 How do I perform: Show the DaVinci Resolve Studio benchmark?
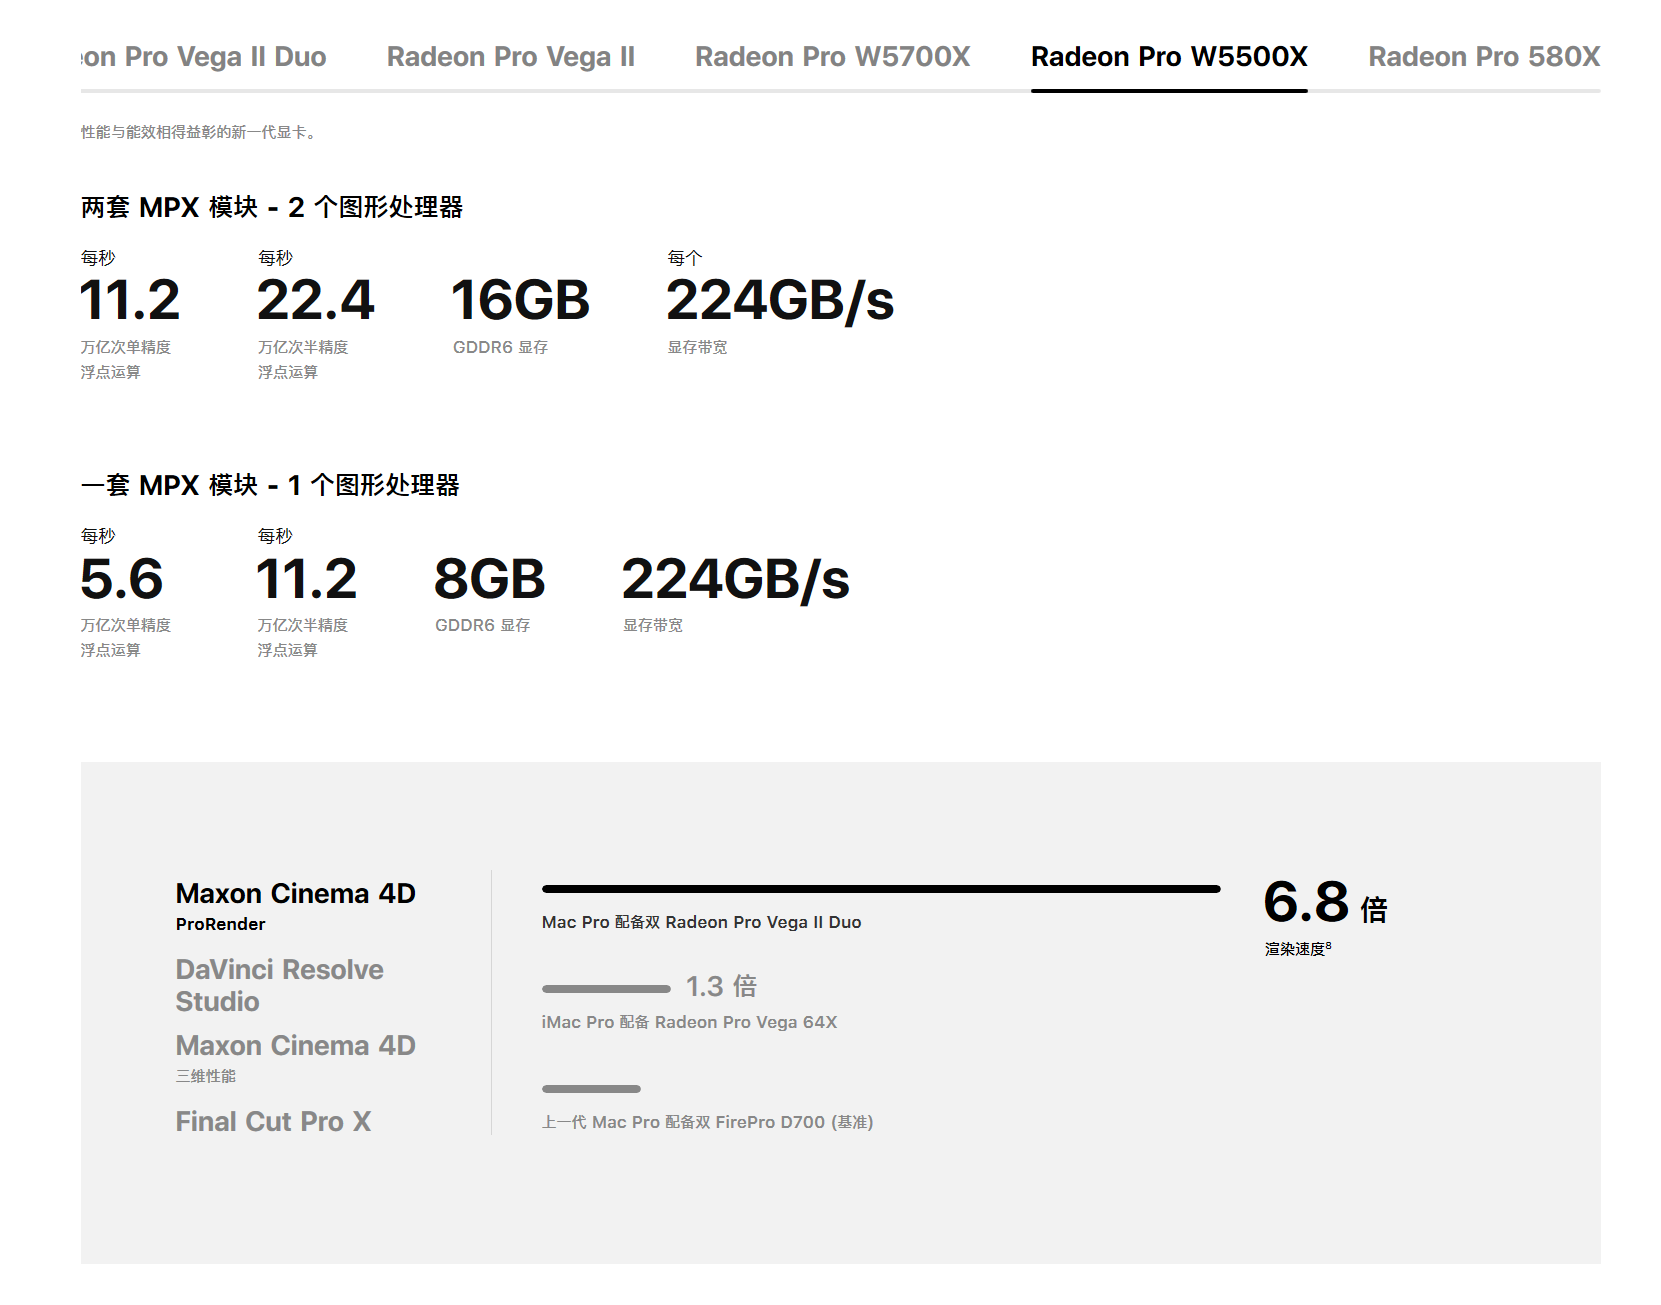pos(279,985)
